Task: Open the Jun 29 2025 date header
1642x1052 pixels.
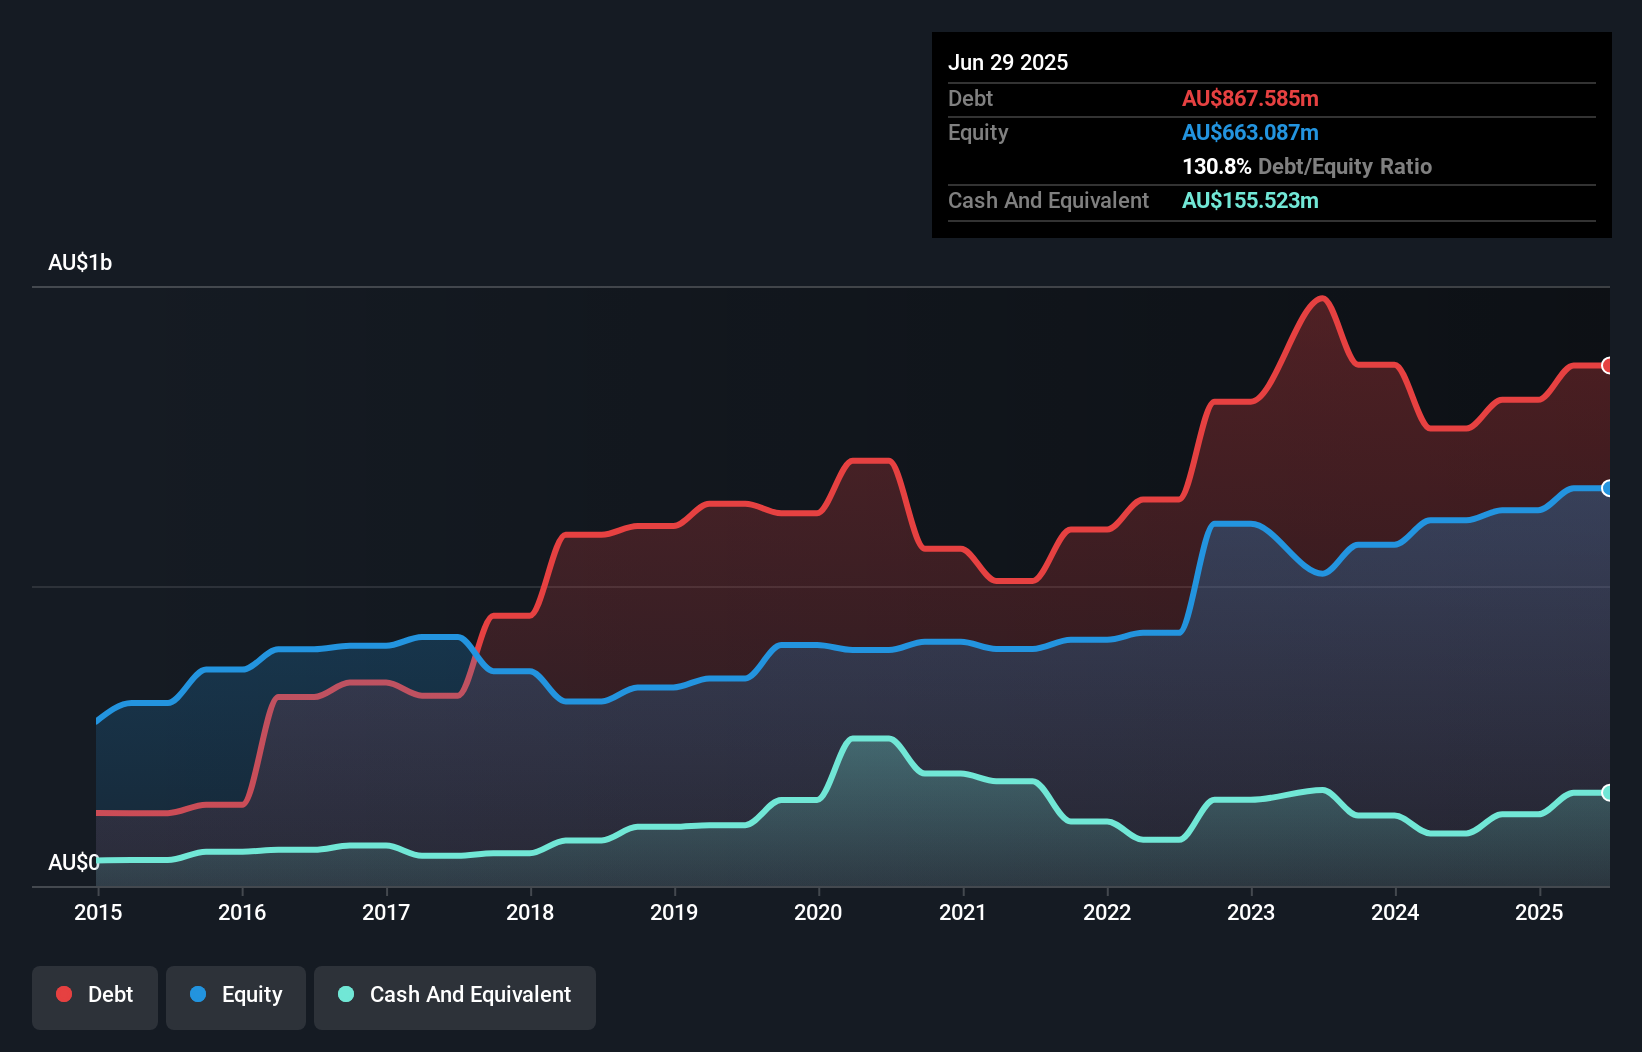Action: pyautogui.click(x=1009, y=62)
